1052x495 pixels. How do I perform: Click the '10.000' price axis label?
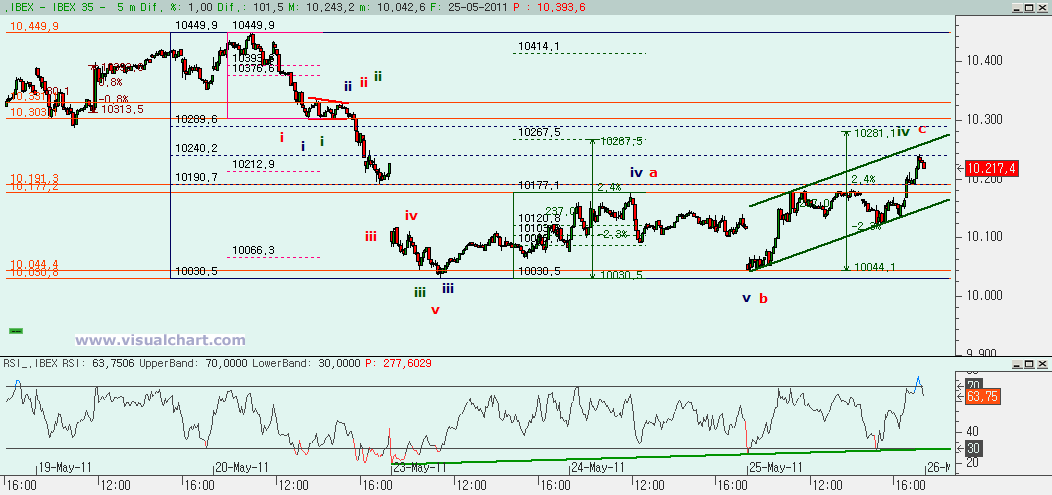click(983, 295)
